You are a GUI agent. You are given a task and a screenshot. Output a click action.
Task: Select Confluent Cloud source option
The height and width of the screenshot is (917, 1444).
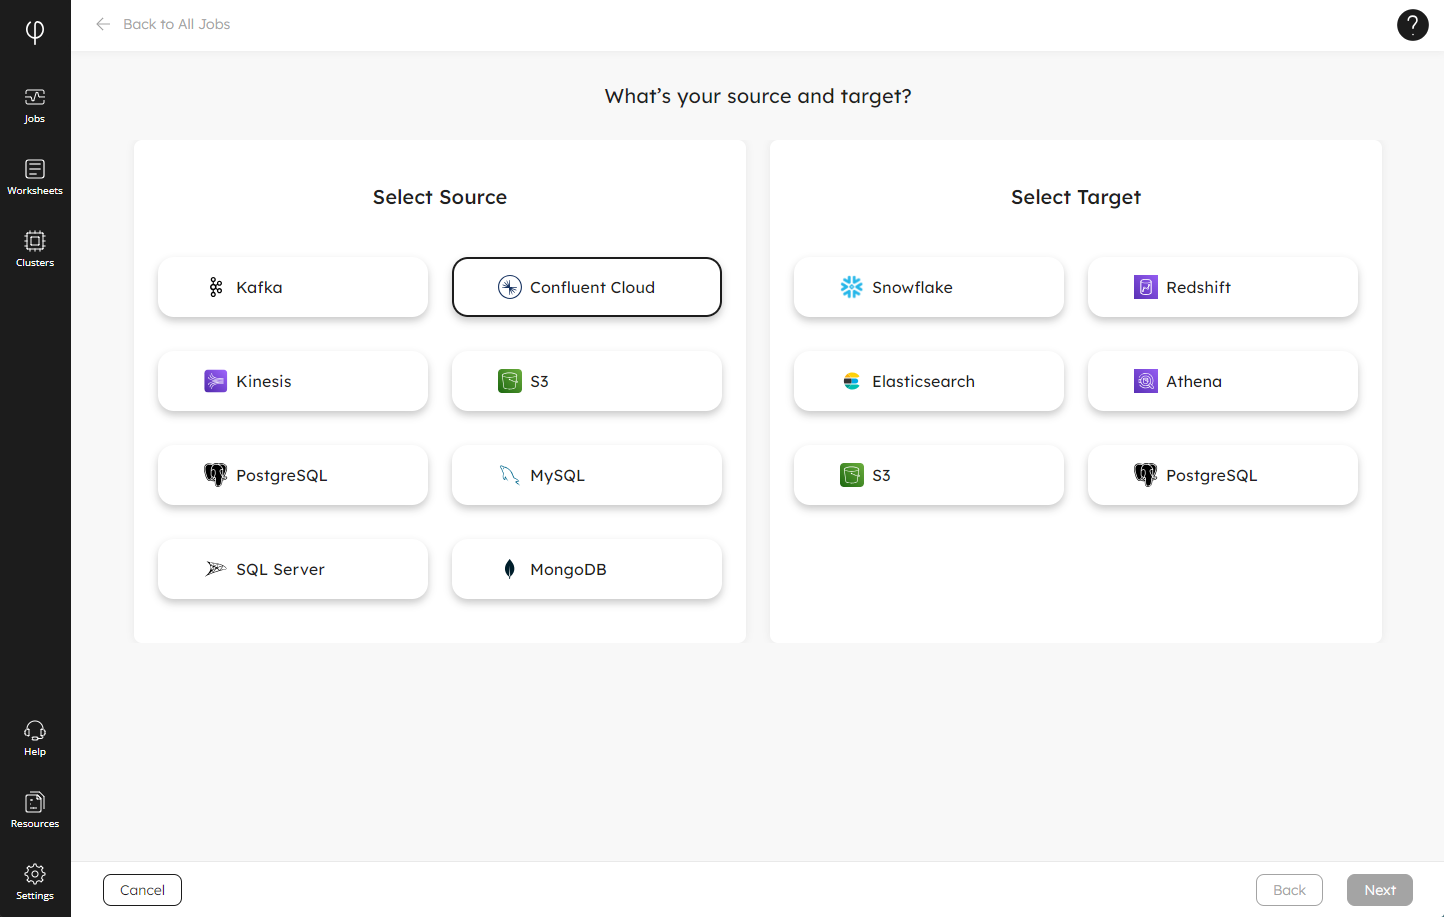[x=587, y=287]
